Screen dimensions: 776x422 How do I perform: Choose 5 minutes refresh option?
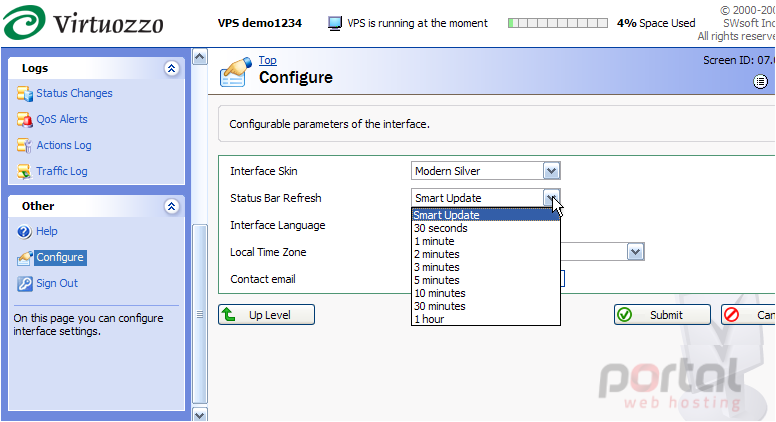coord(485,280)
